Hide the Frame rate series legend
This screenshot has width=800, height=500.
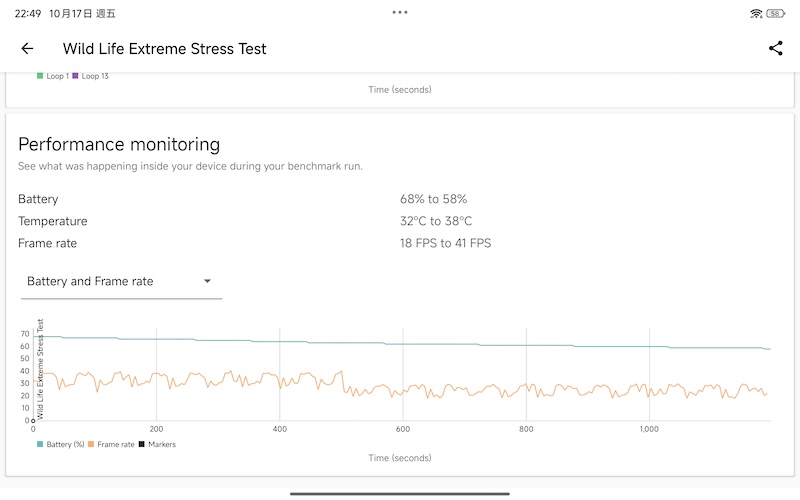111,444
